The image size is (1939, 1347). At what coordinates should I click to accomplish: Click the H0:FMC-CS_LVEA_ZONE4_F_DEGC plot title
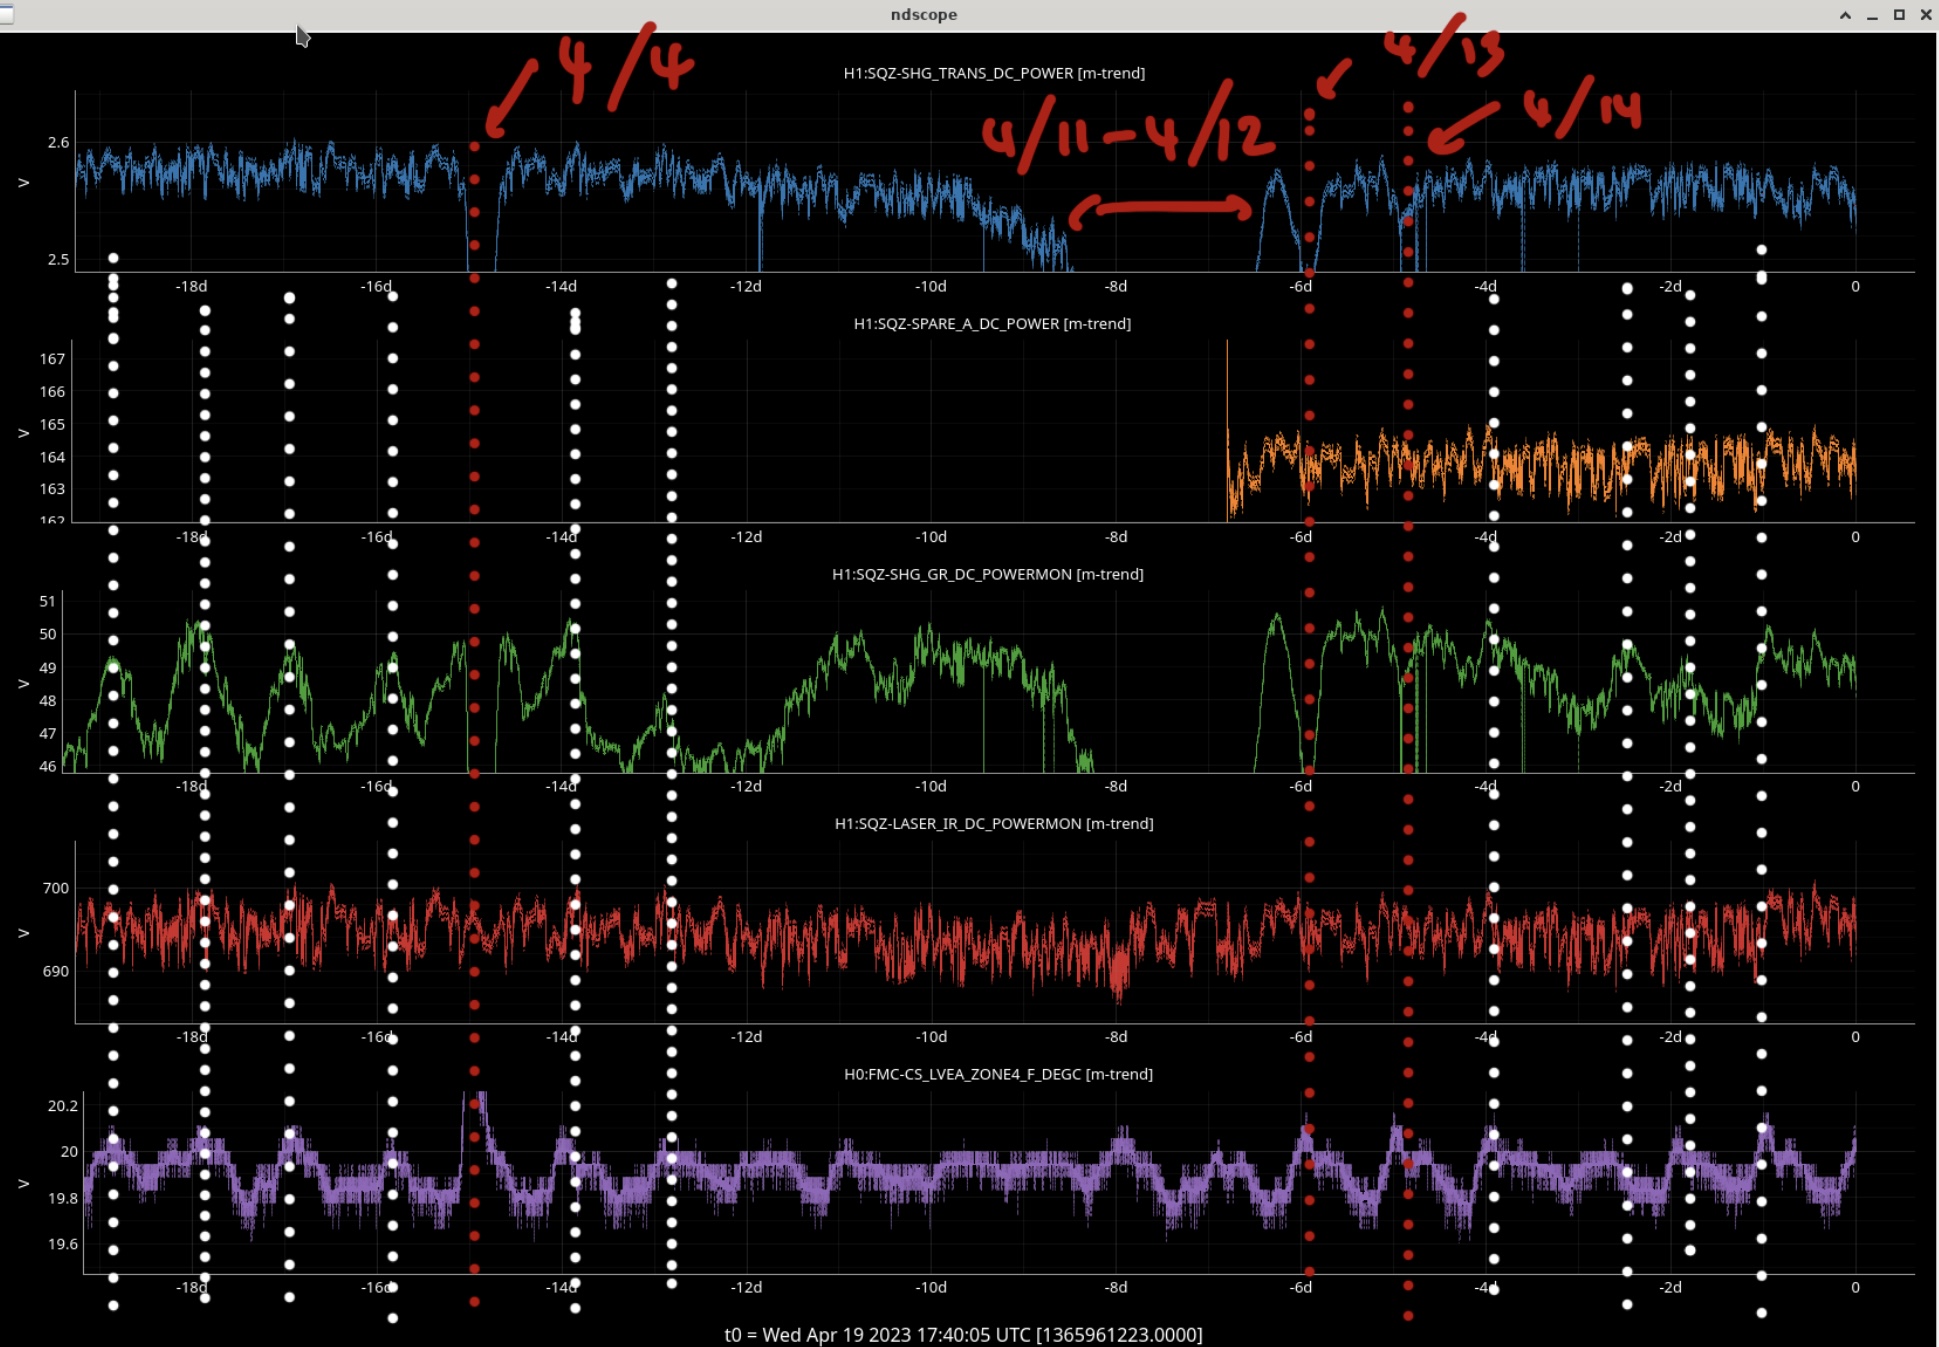tap(997, 1074)
